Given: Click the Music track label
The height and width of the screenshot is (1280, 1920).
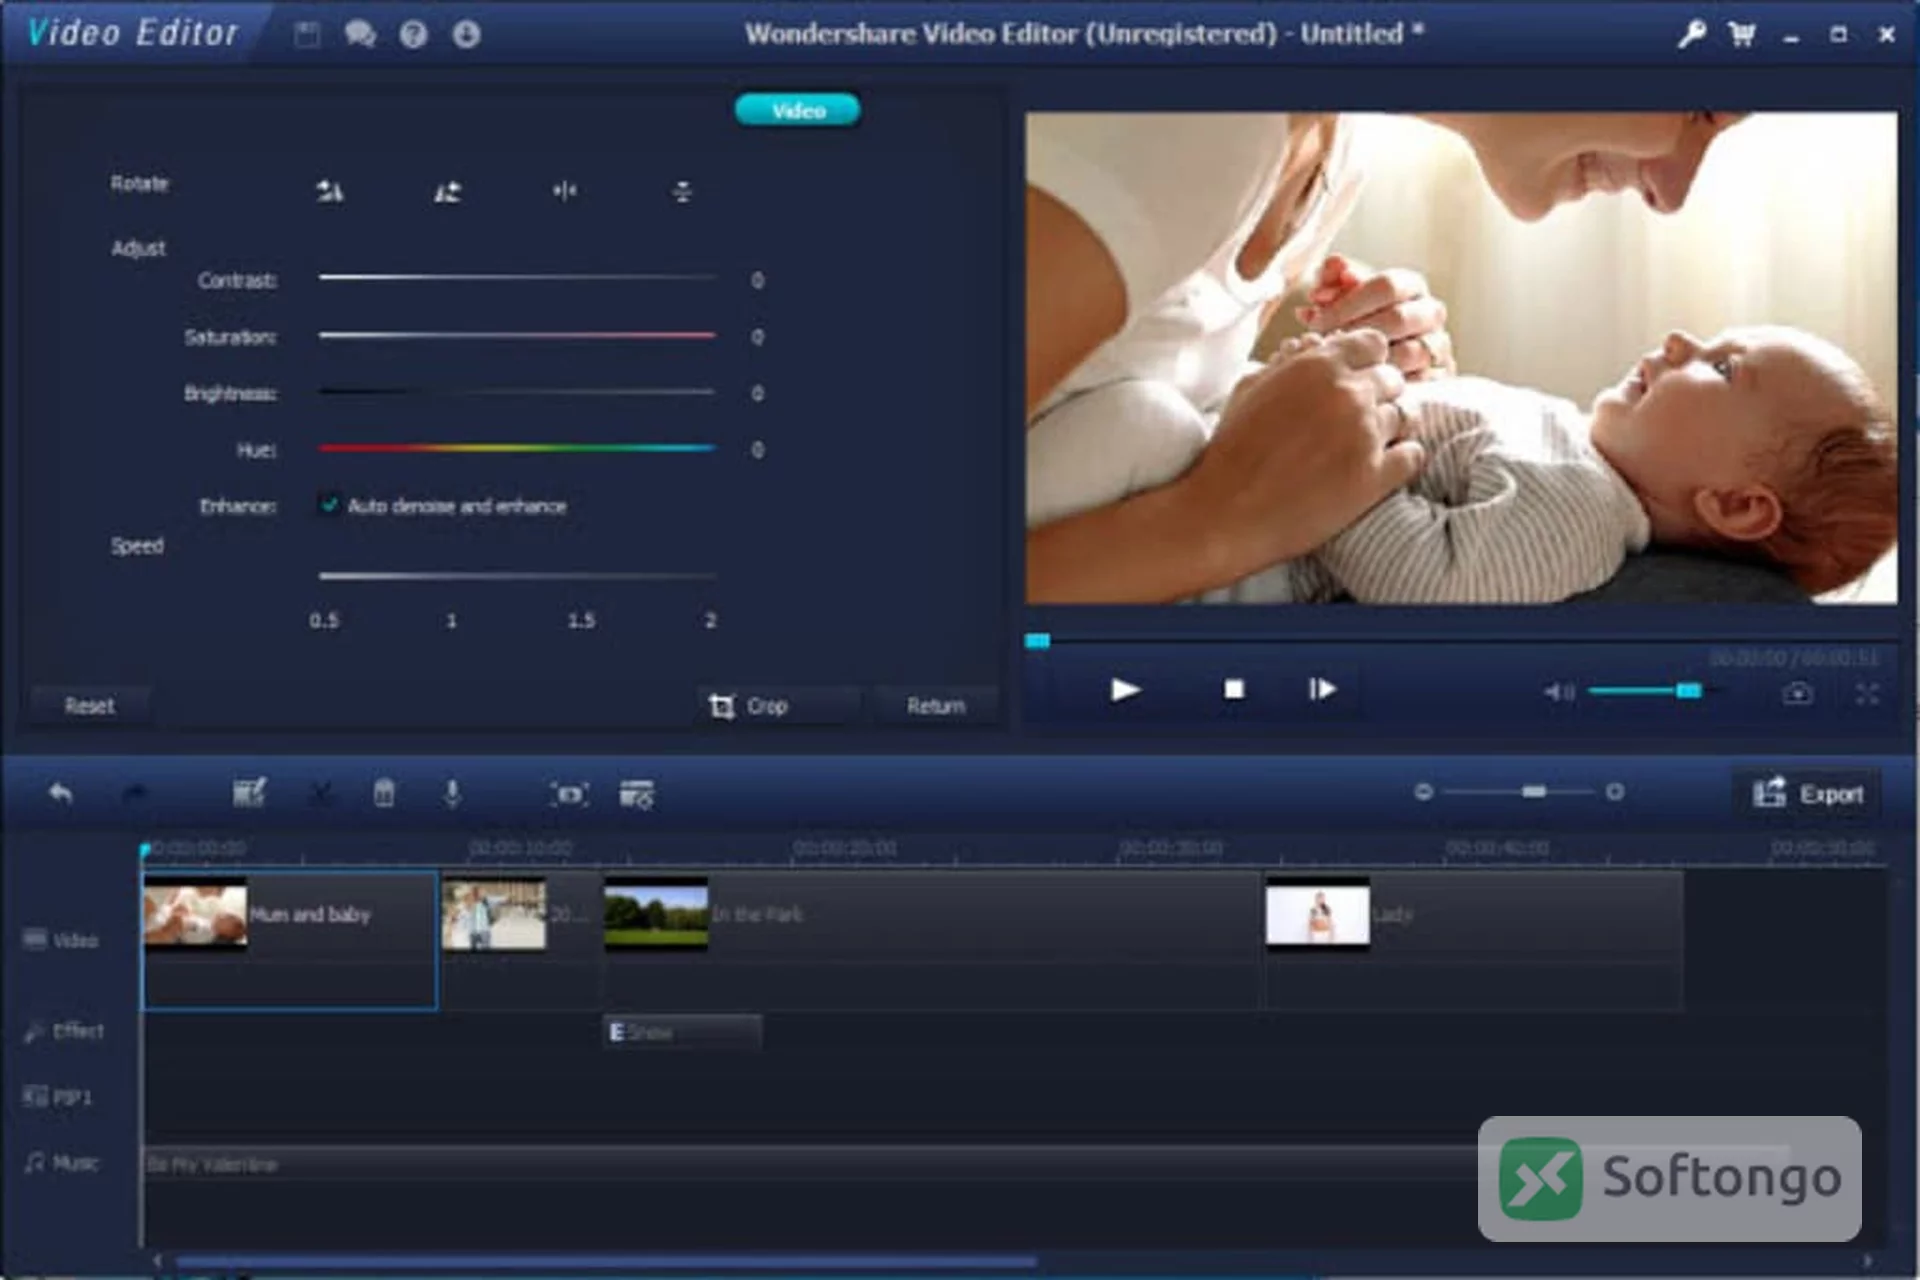Looking at the screenshot, I should [x=61, y=1163].
